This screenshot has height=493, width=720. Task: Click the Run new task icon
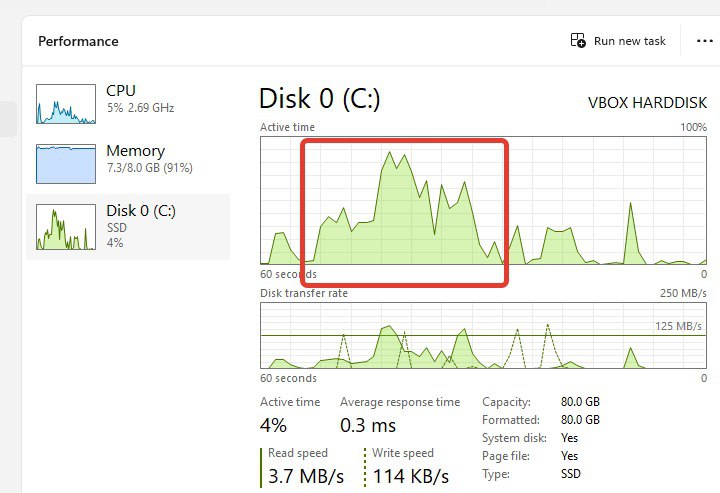pyautogui.click(x=578, y=40)
